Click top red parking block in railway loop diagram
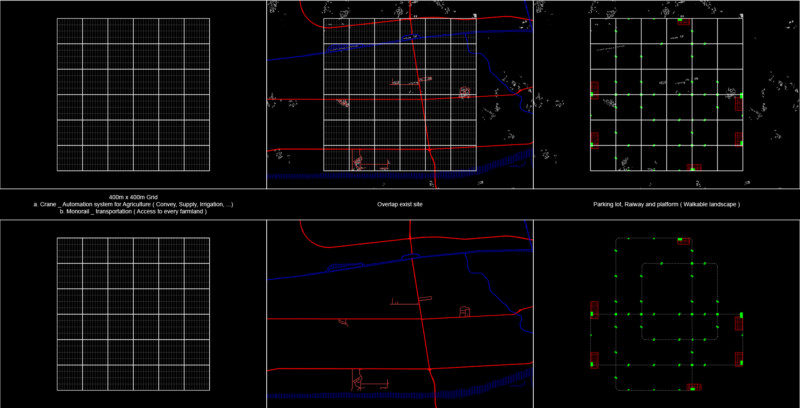The height and width of the screenshot is (408, 800). pos(685,240)
